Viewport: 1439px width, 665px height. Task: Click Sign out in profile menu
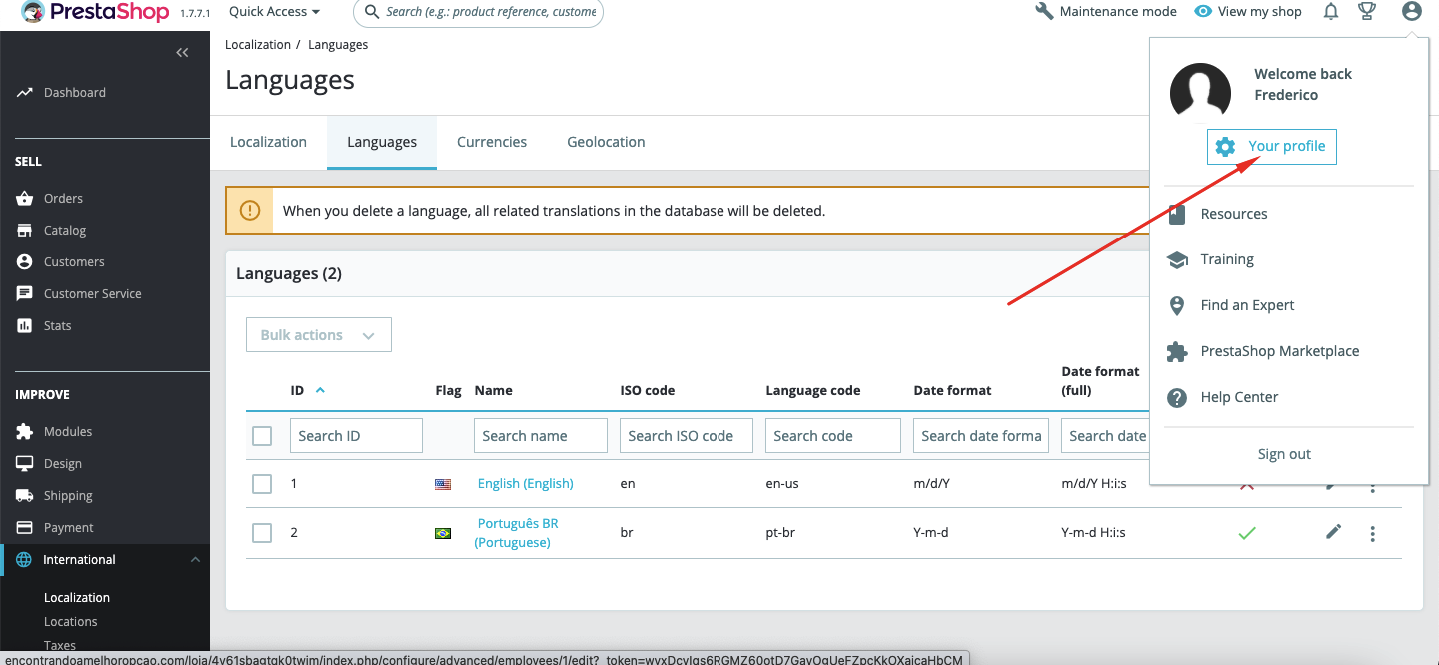pos(1284,454)
